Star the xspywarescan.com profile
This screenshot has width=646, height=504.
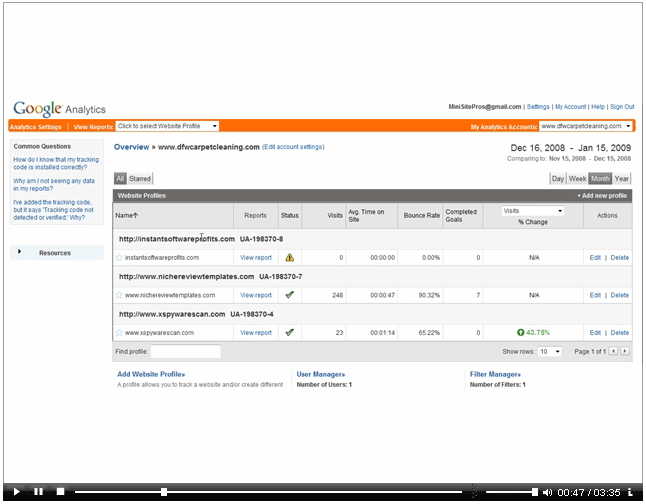[x=119, y=333]
